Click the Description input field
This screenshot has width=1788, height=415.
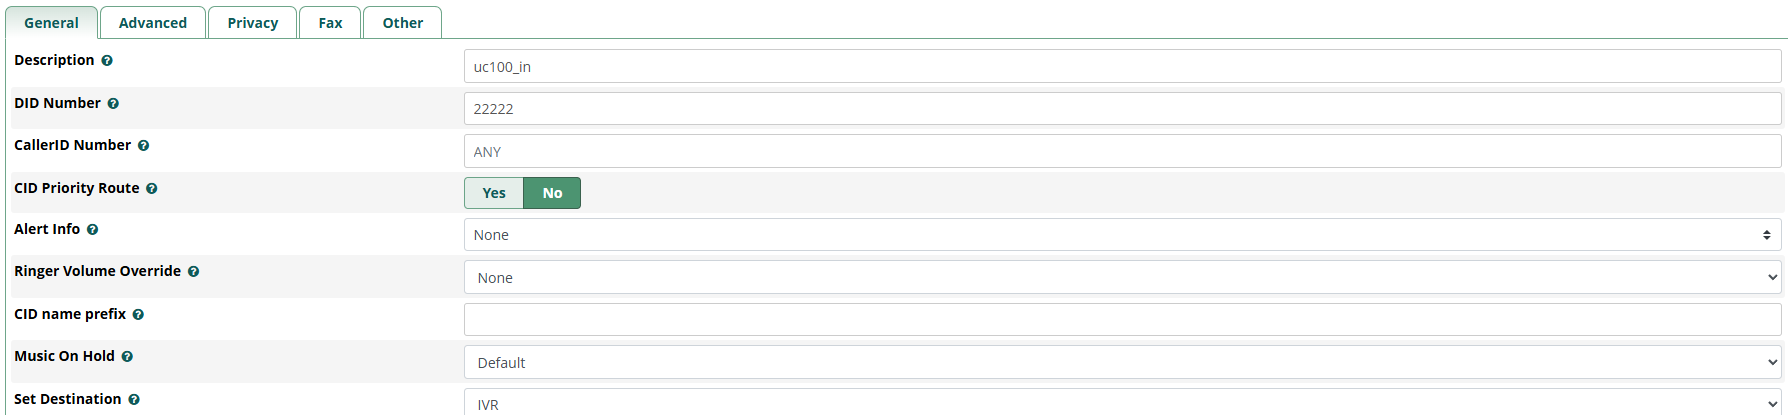[1122, 67]
